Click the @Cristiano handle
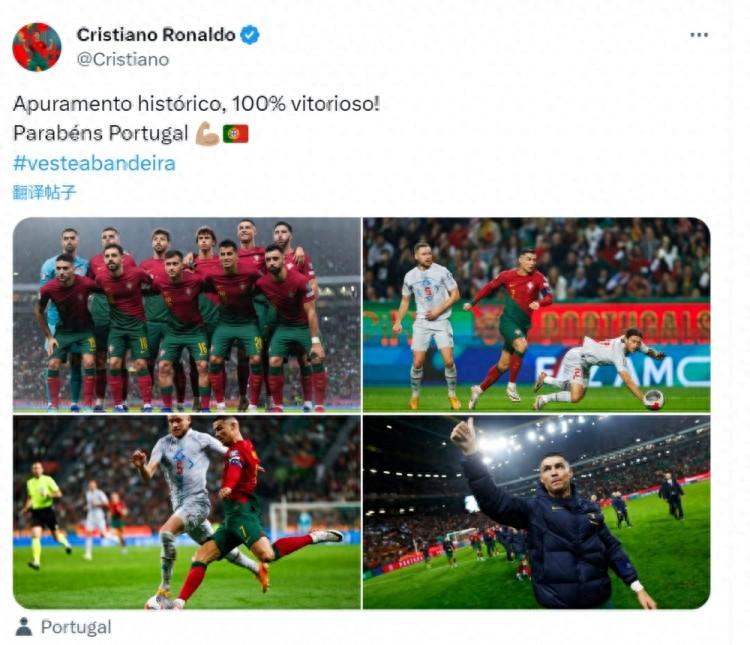 click(x=123, y=60)
